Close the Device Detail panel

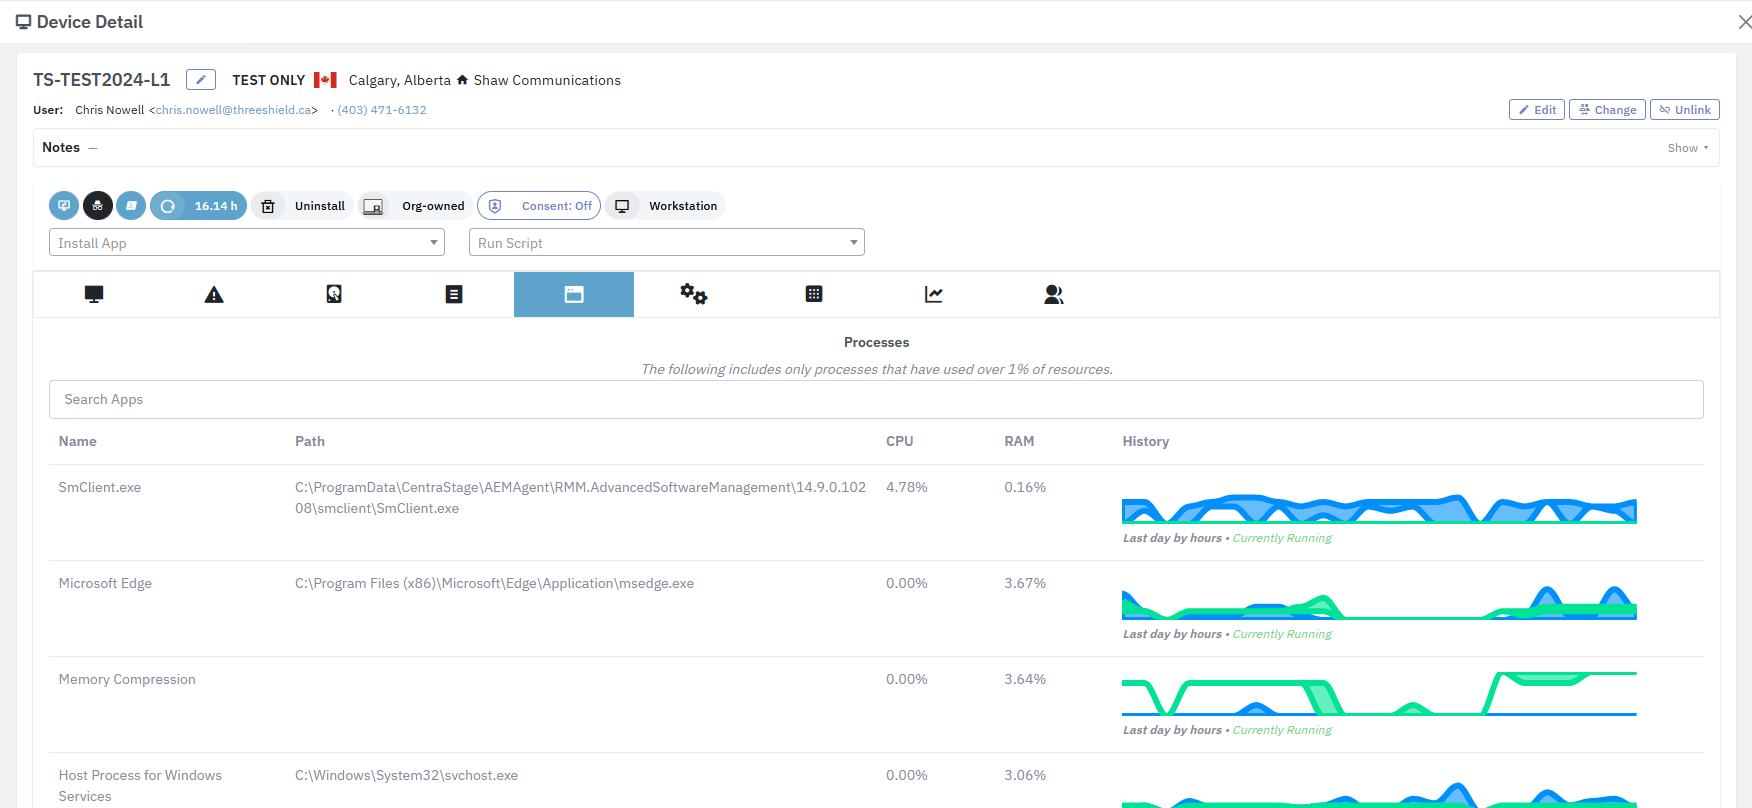1744,22
